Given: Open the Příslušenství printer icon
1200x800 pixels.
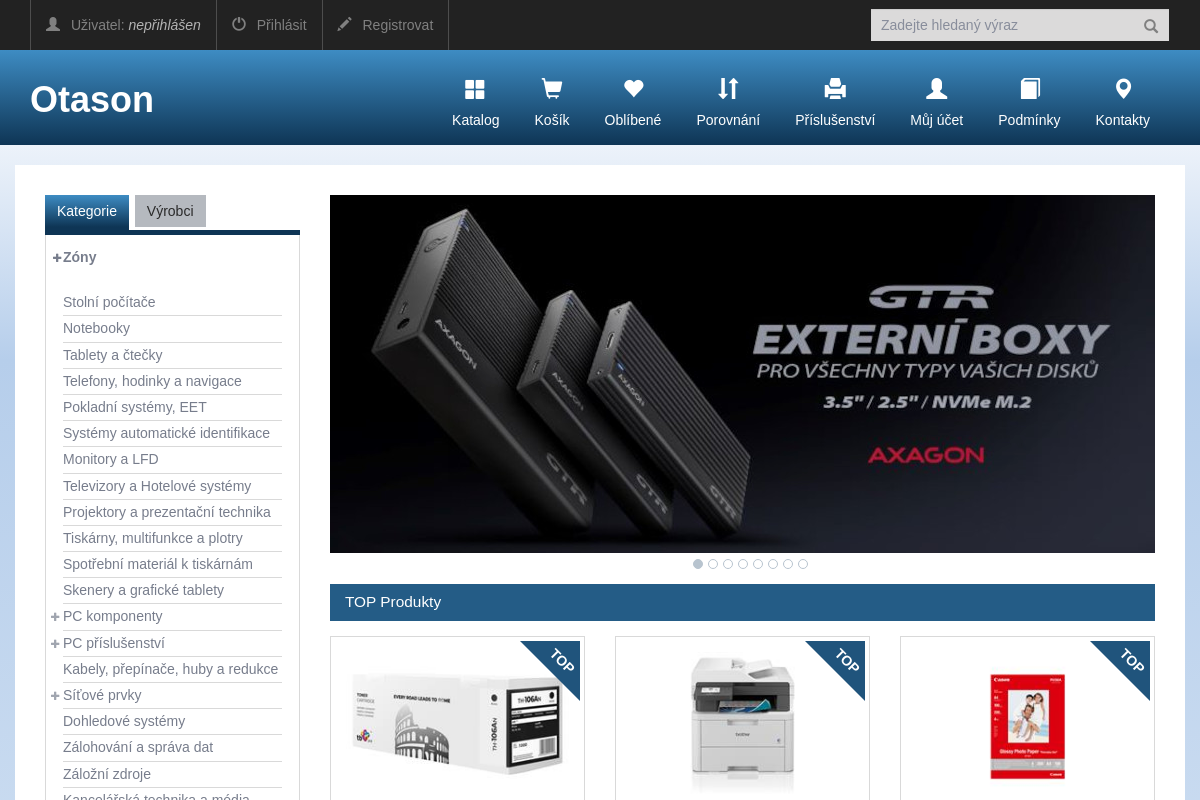Looking at the screenshot, I should 835,90.
